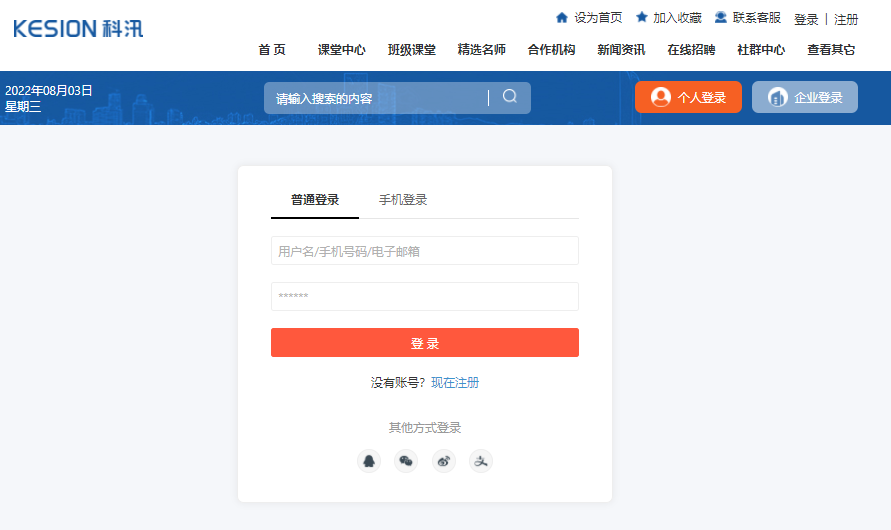
Task: Click the search magnifier icon
Action: coord(510,97)
